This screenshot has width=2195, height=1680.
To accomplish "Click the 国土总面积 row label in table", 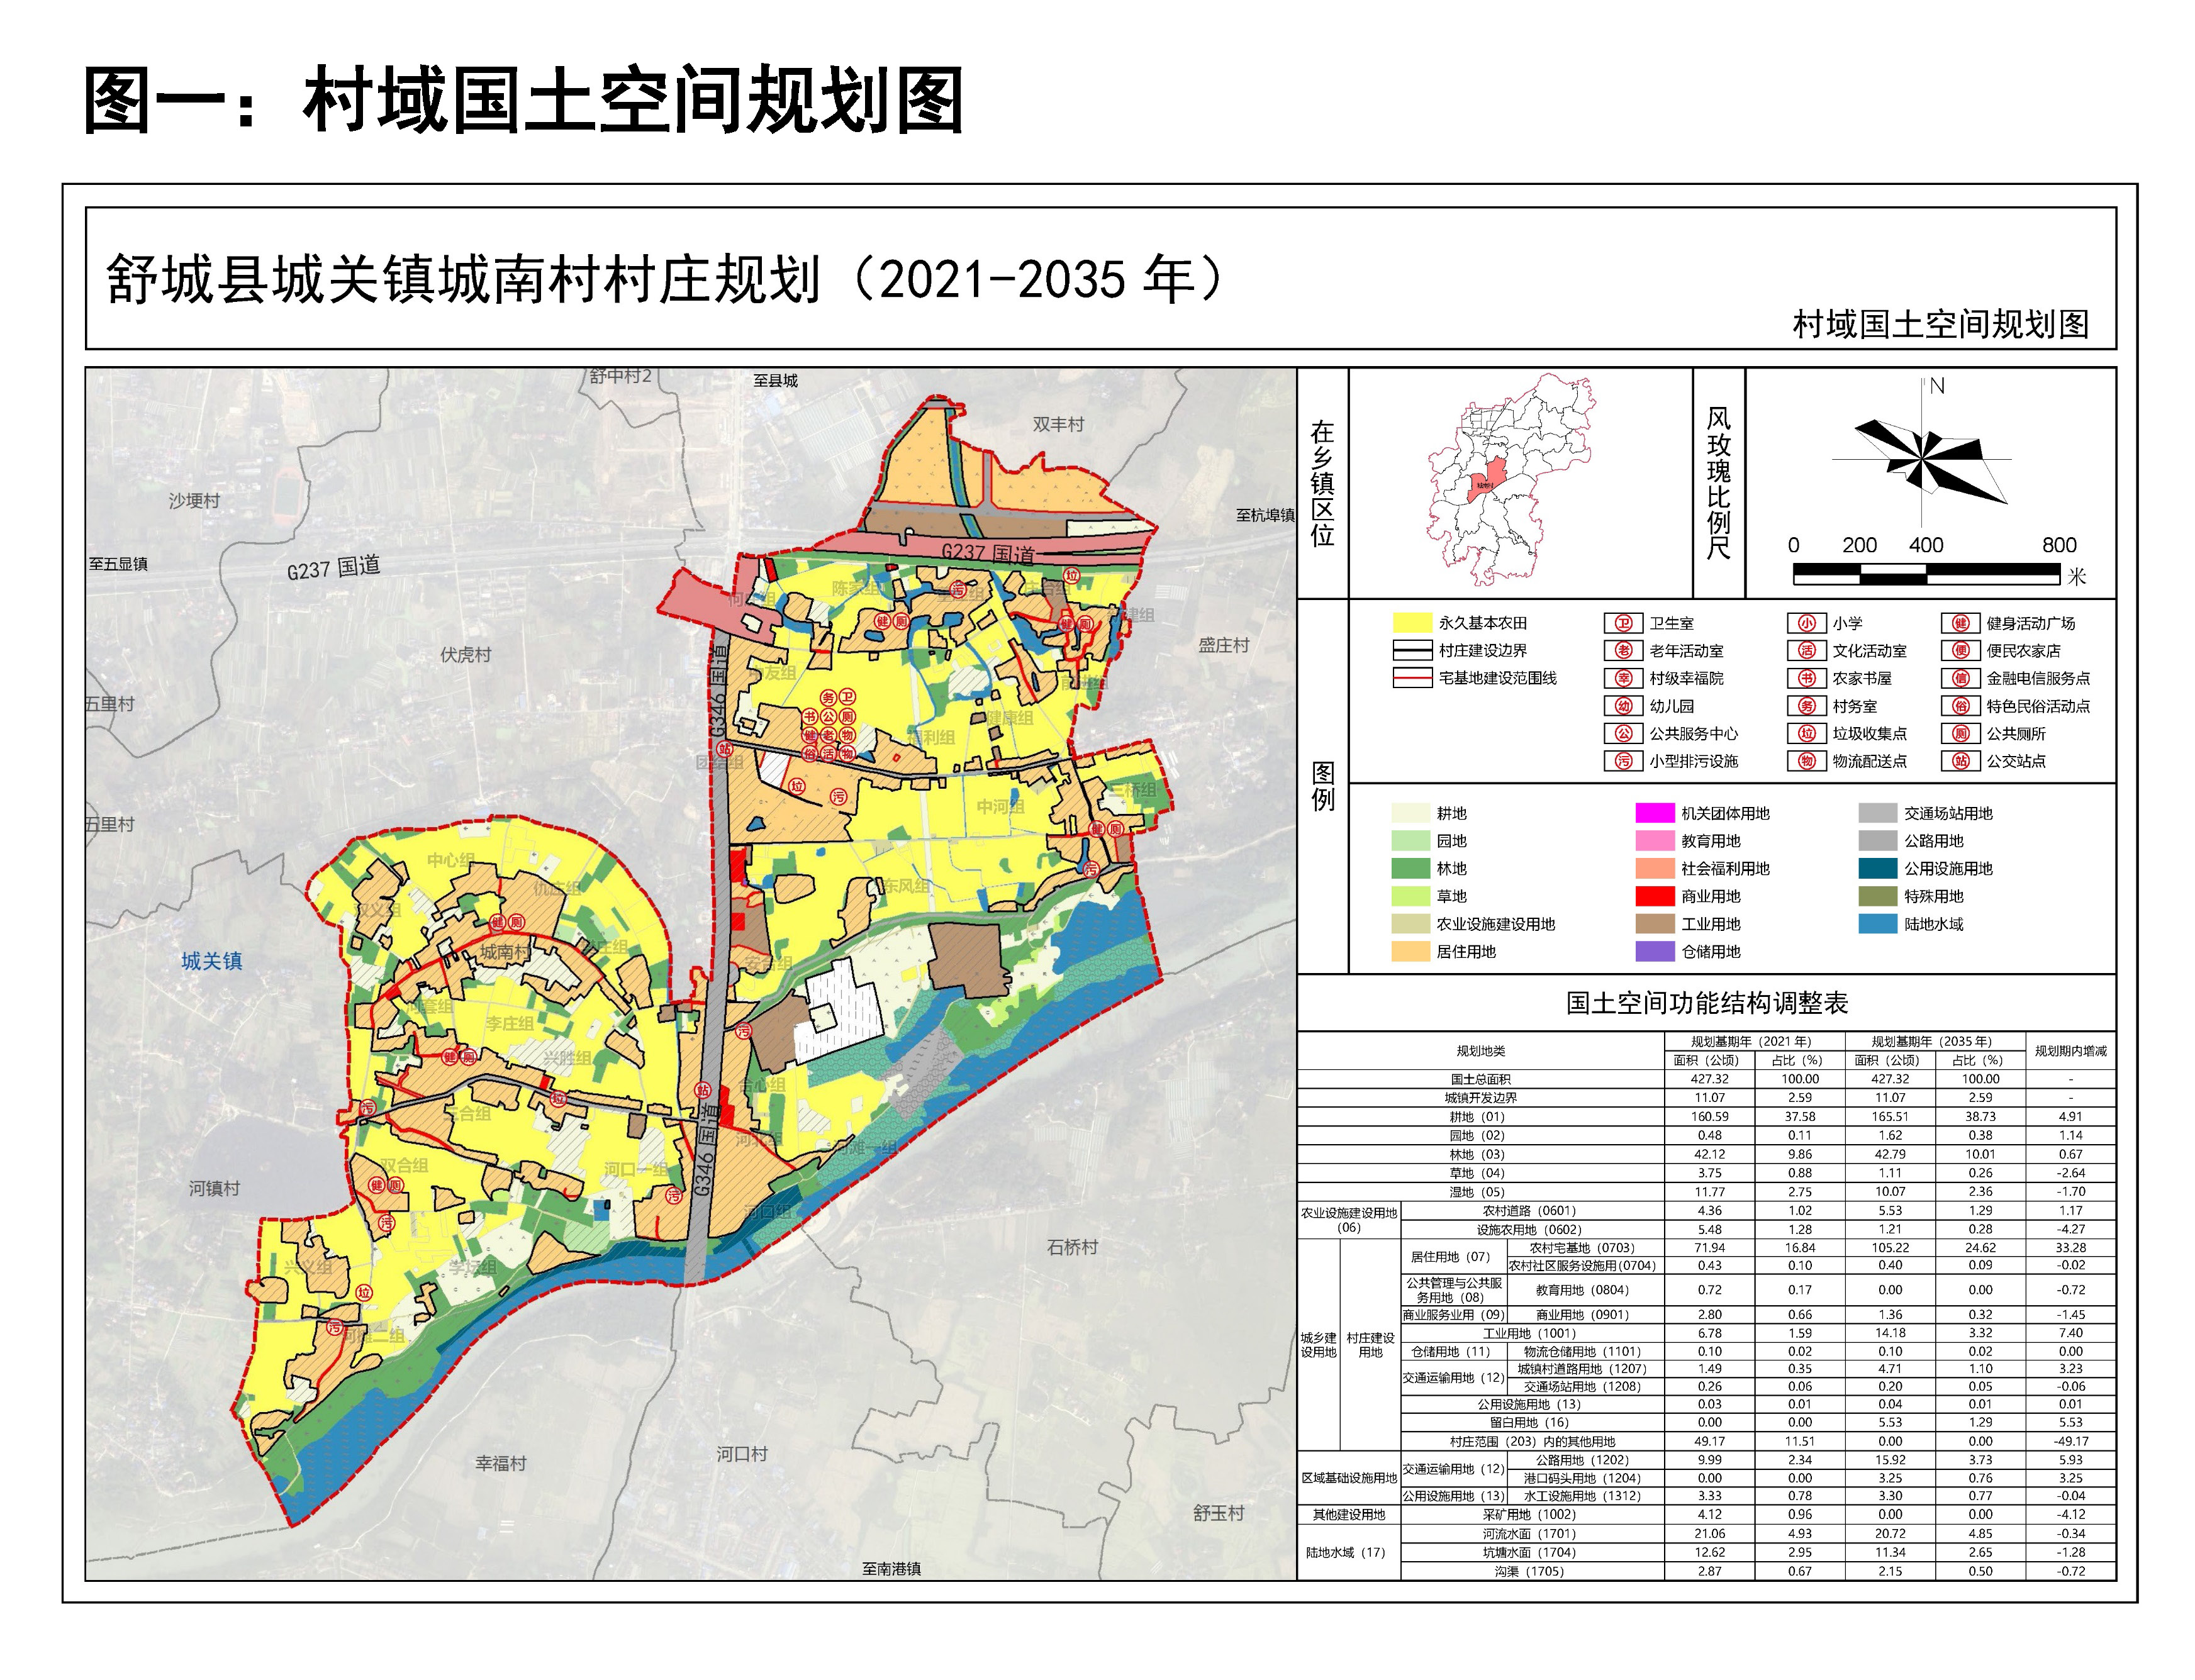I will (x=1481, y=1079).
